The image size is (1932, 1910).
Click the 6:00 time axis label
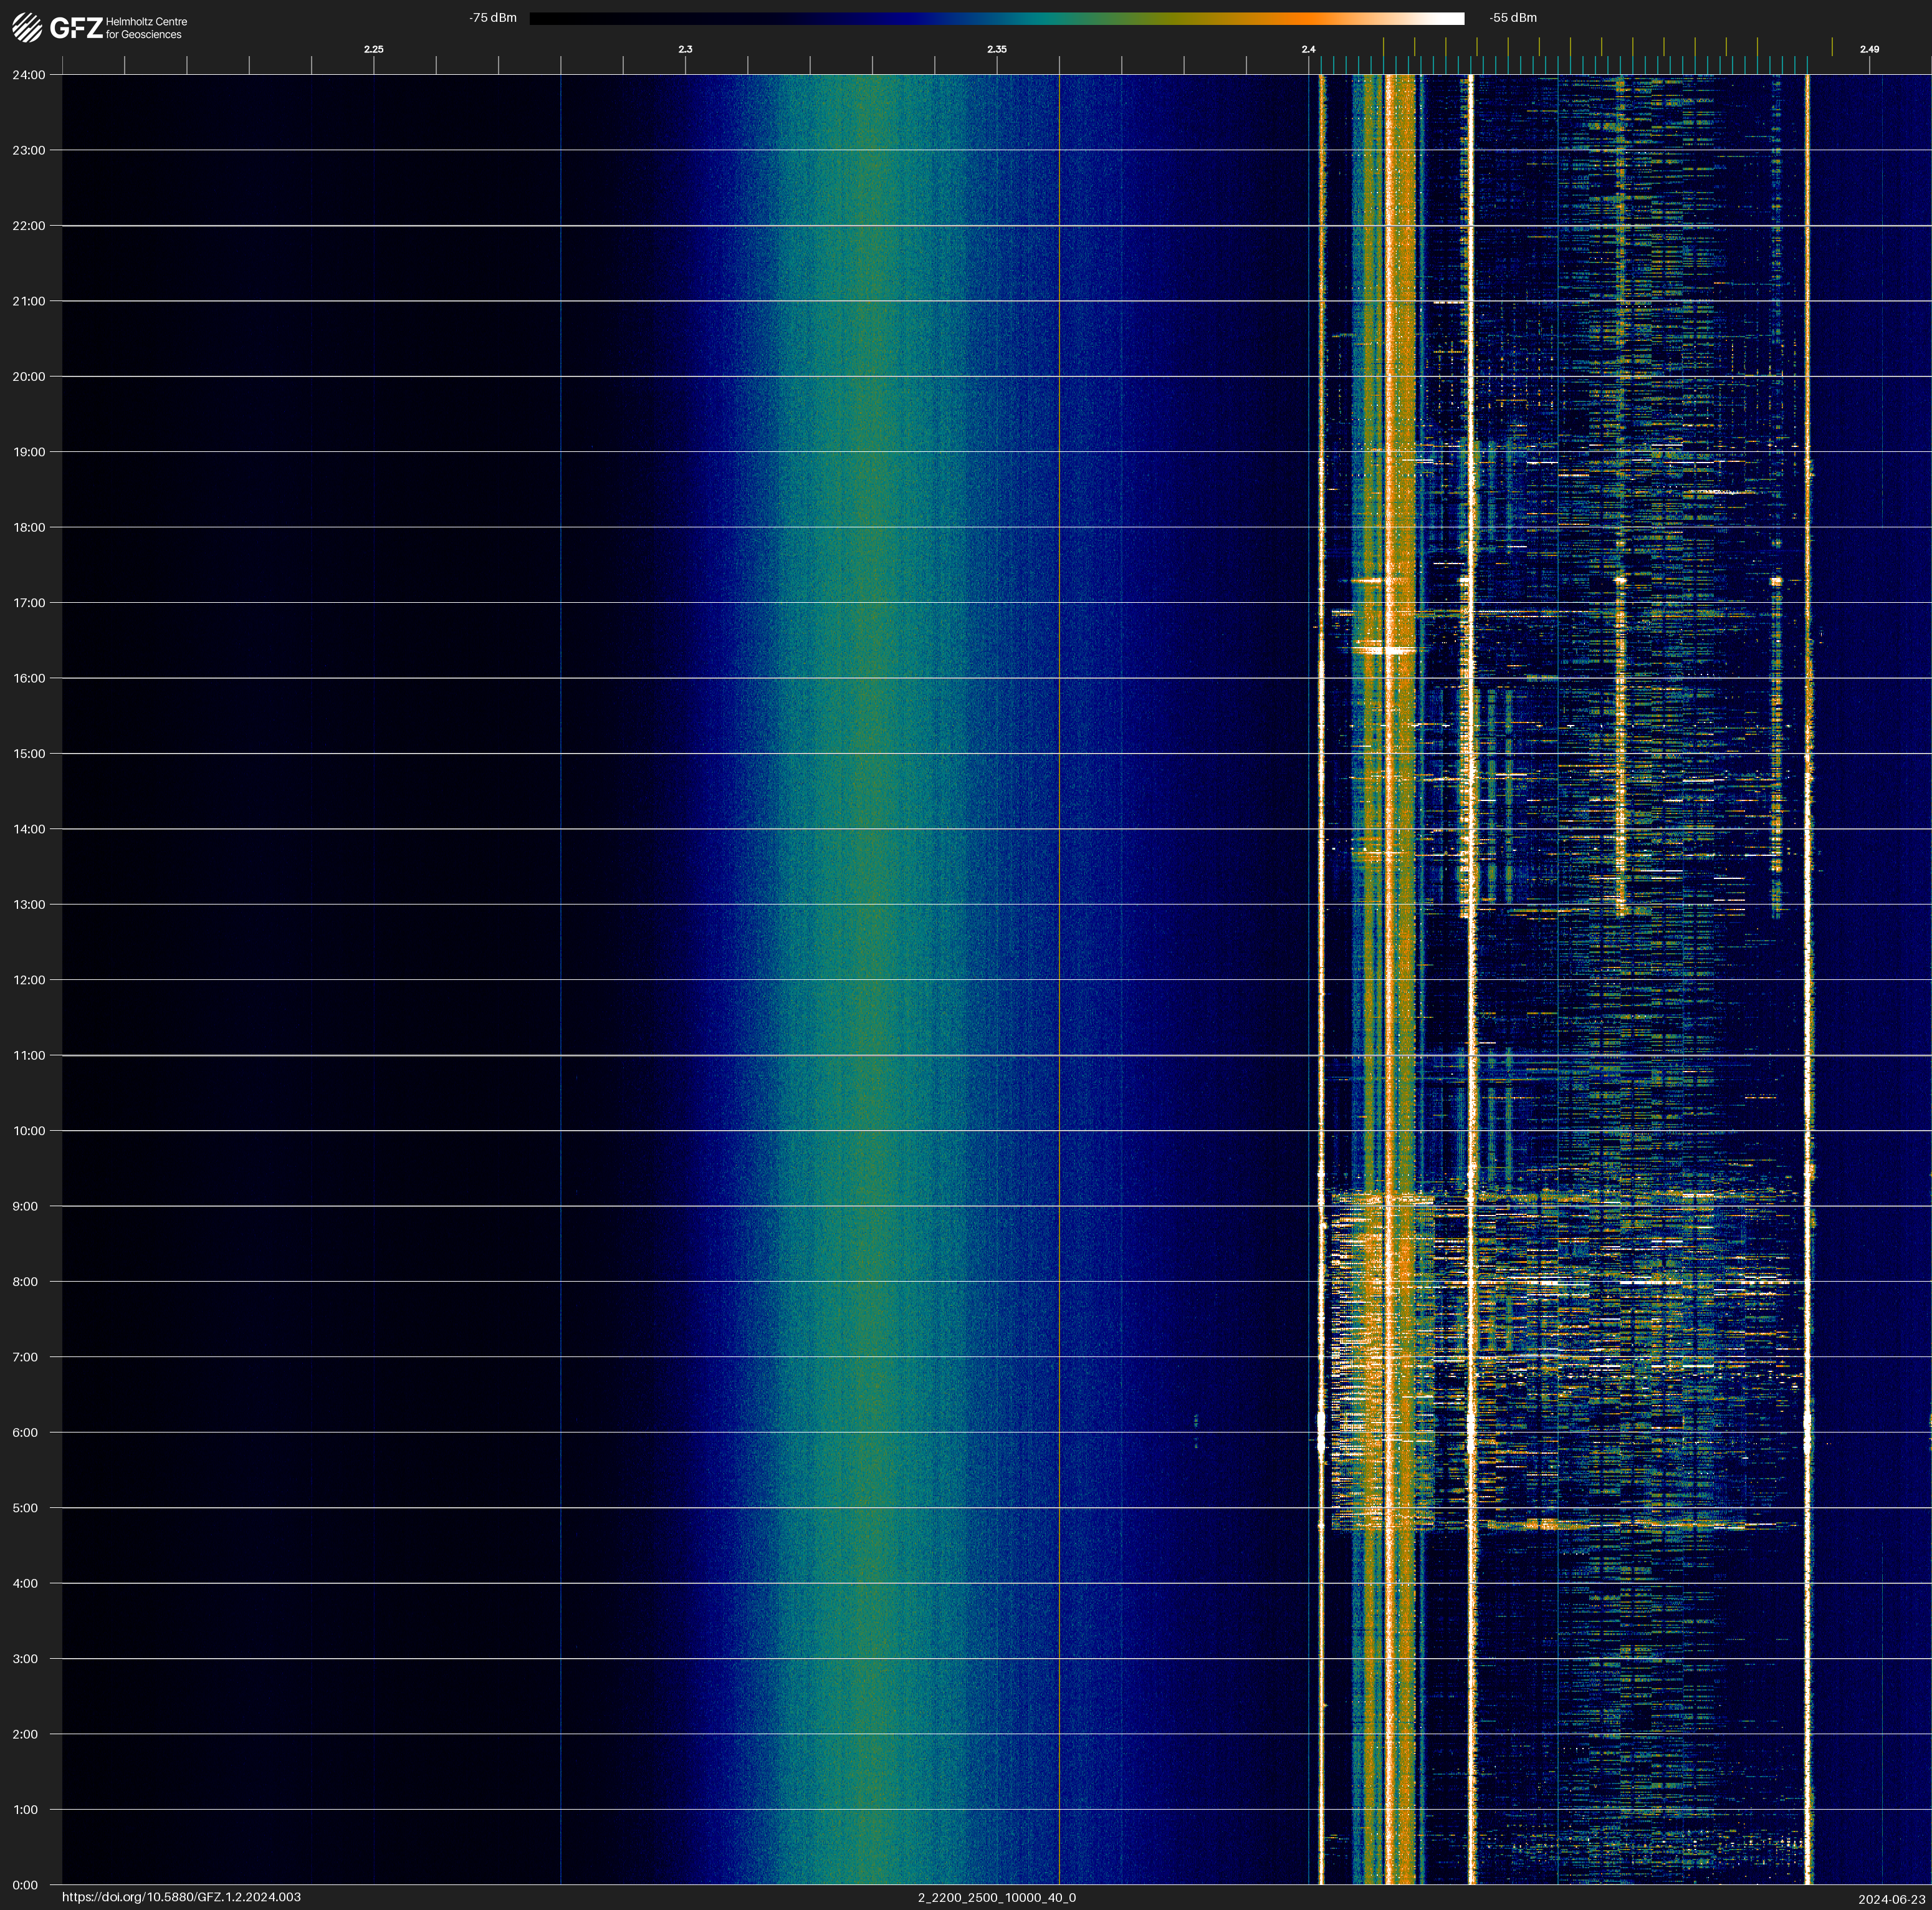tap(26, 1432)
